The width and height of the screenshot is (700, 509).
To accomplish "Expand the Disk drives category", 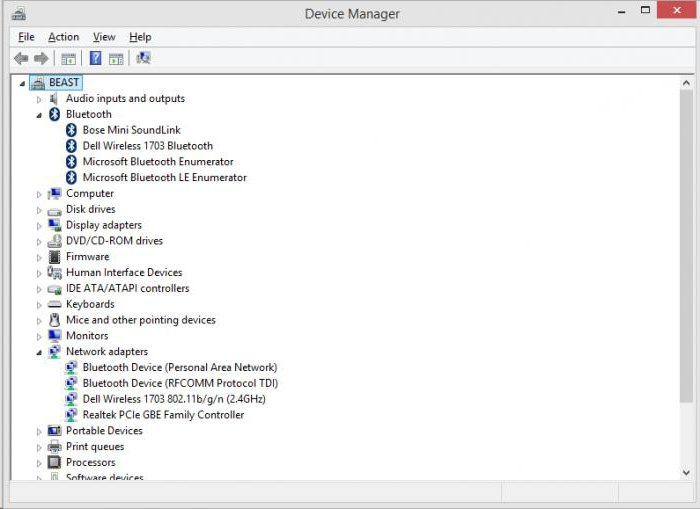I will (39, 210).
